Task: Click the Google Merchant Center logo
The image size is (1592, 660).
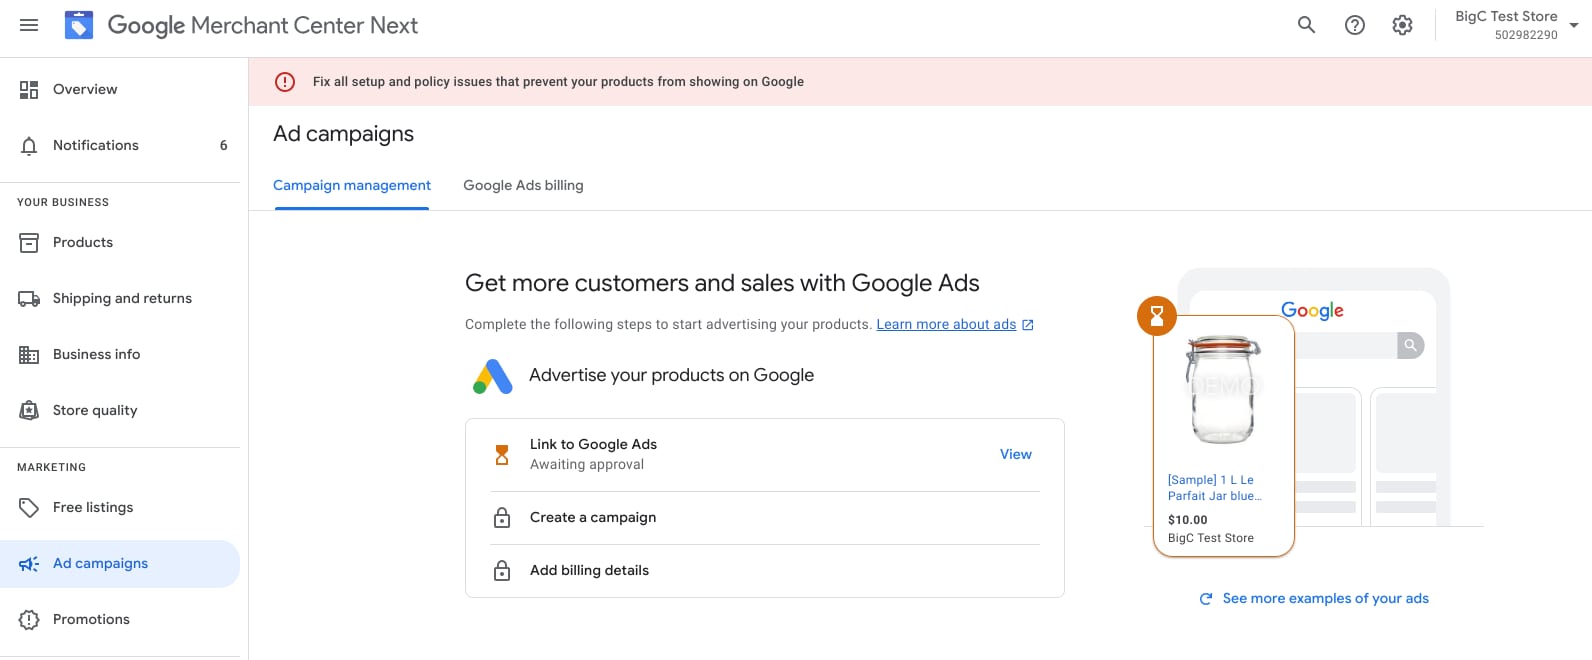Action: 79,25
